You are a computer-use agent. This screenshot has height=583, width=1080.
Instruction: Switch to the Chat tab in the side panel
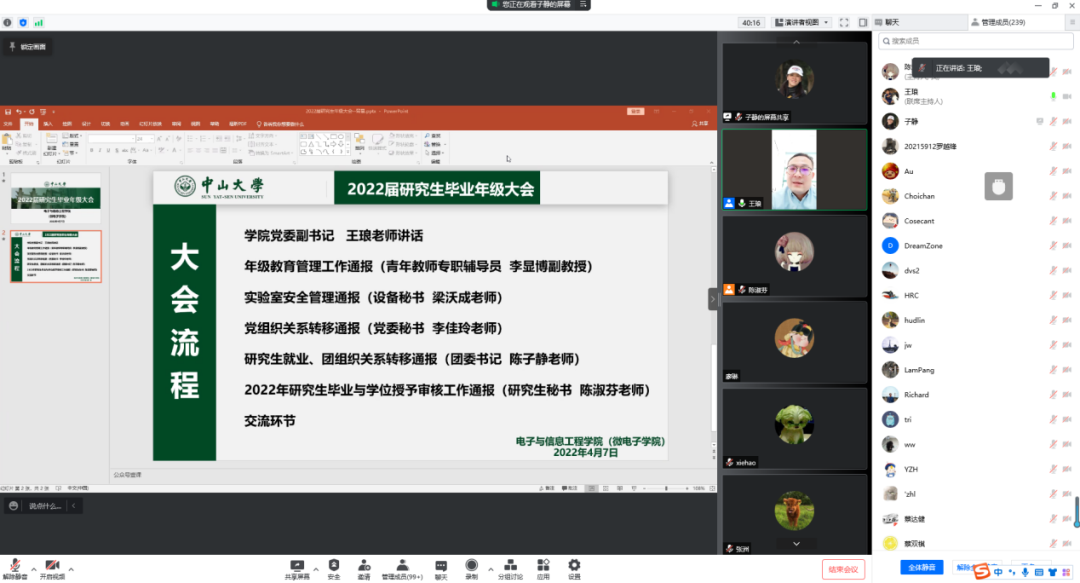click(888, 22)
